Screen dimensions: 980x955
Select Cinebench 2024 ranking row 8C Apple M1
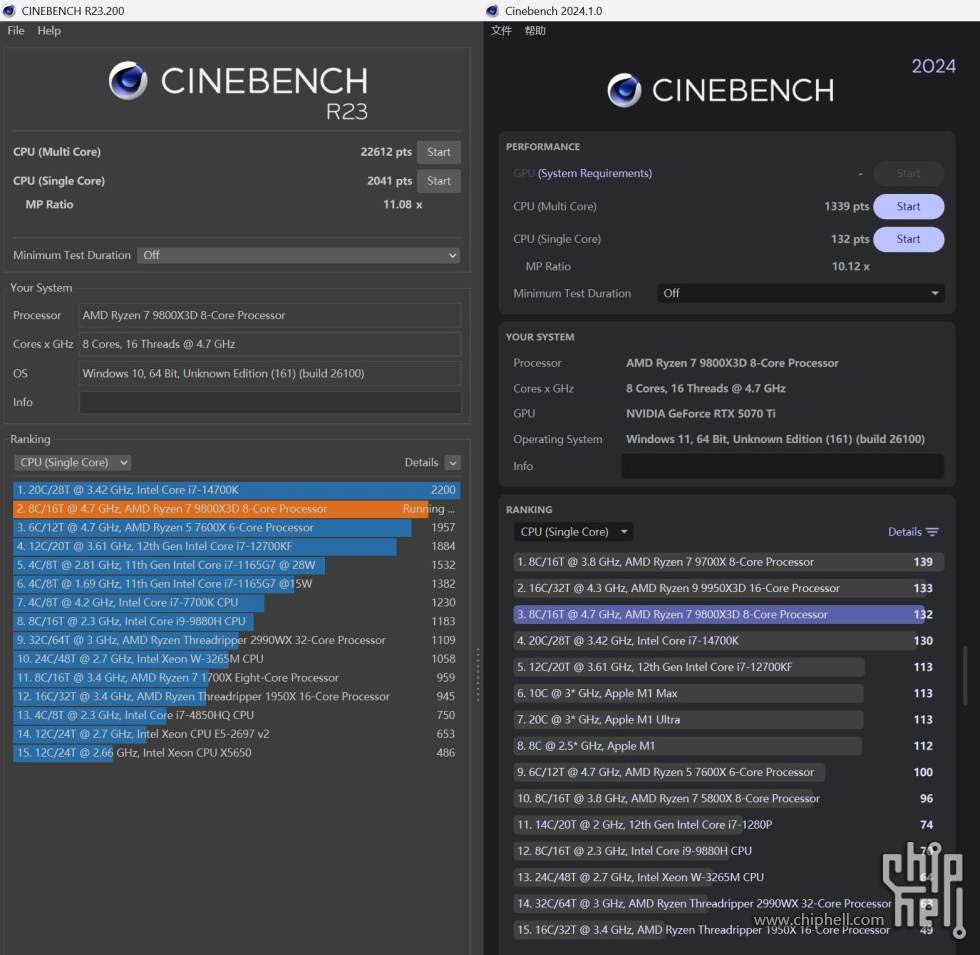point(728,746)
